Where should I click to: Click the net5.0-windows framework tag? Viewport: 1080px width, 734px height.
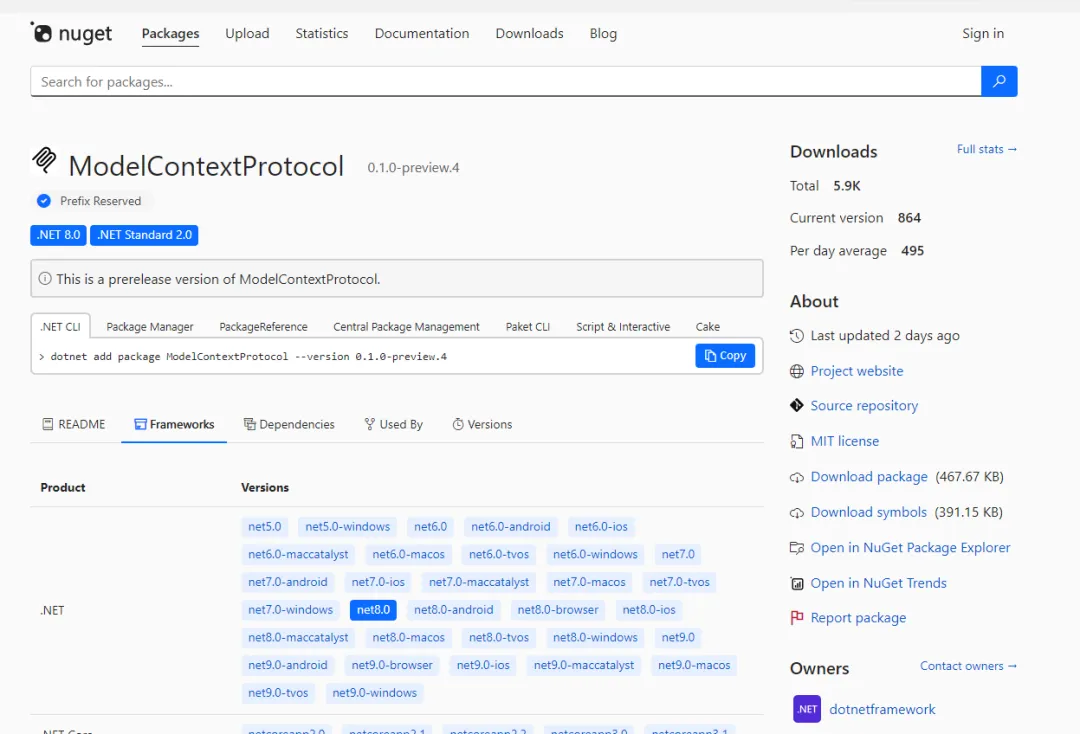tap(347, 527)
